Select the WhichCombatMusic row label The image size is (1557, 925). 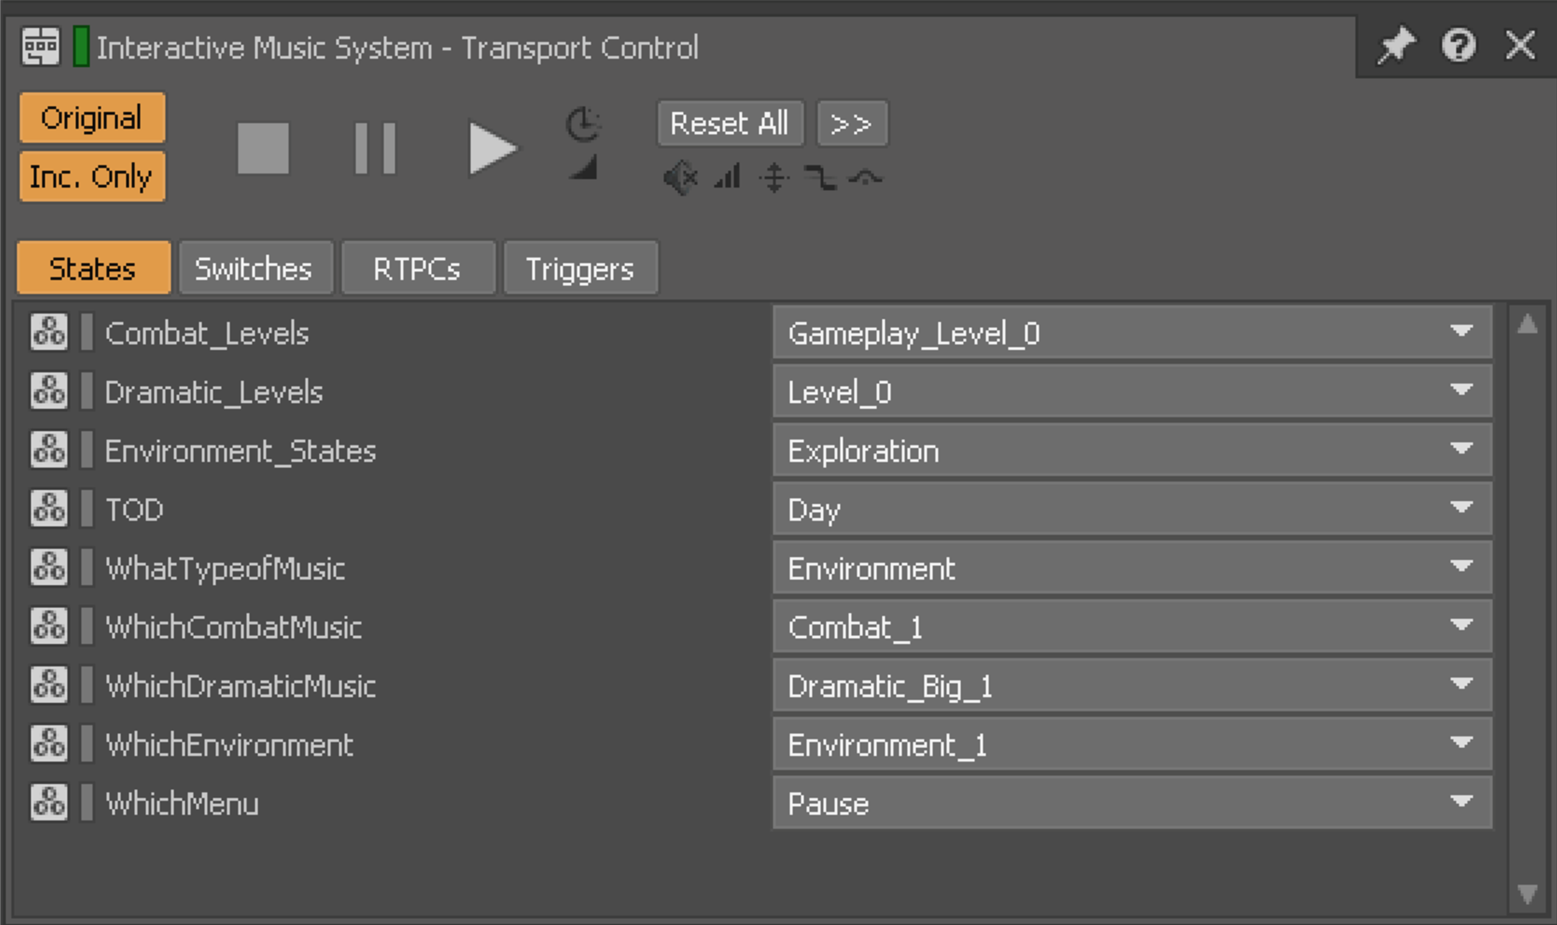(x=233, y=627)
